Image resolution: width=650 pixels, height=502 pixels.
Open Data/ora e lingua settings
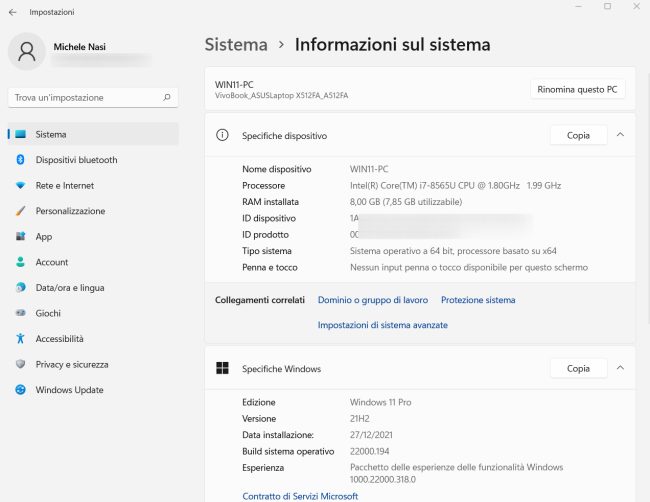coord(69,288)
